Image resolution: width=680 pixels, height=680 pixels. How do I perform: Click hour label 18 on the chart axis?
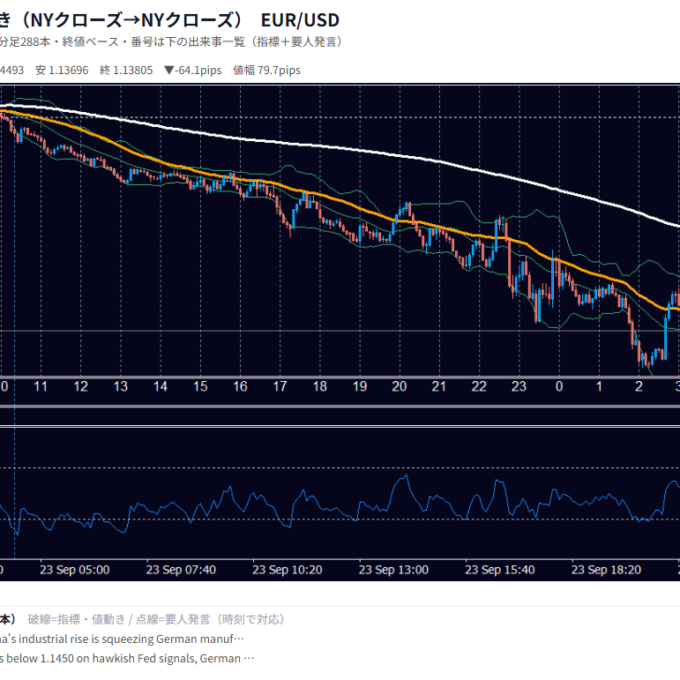pyautogui.click(x=320, y=386)
